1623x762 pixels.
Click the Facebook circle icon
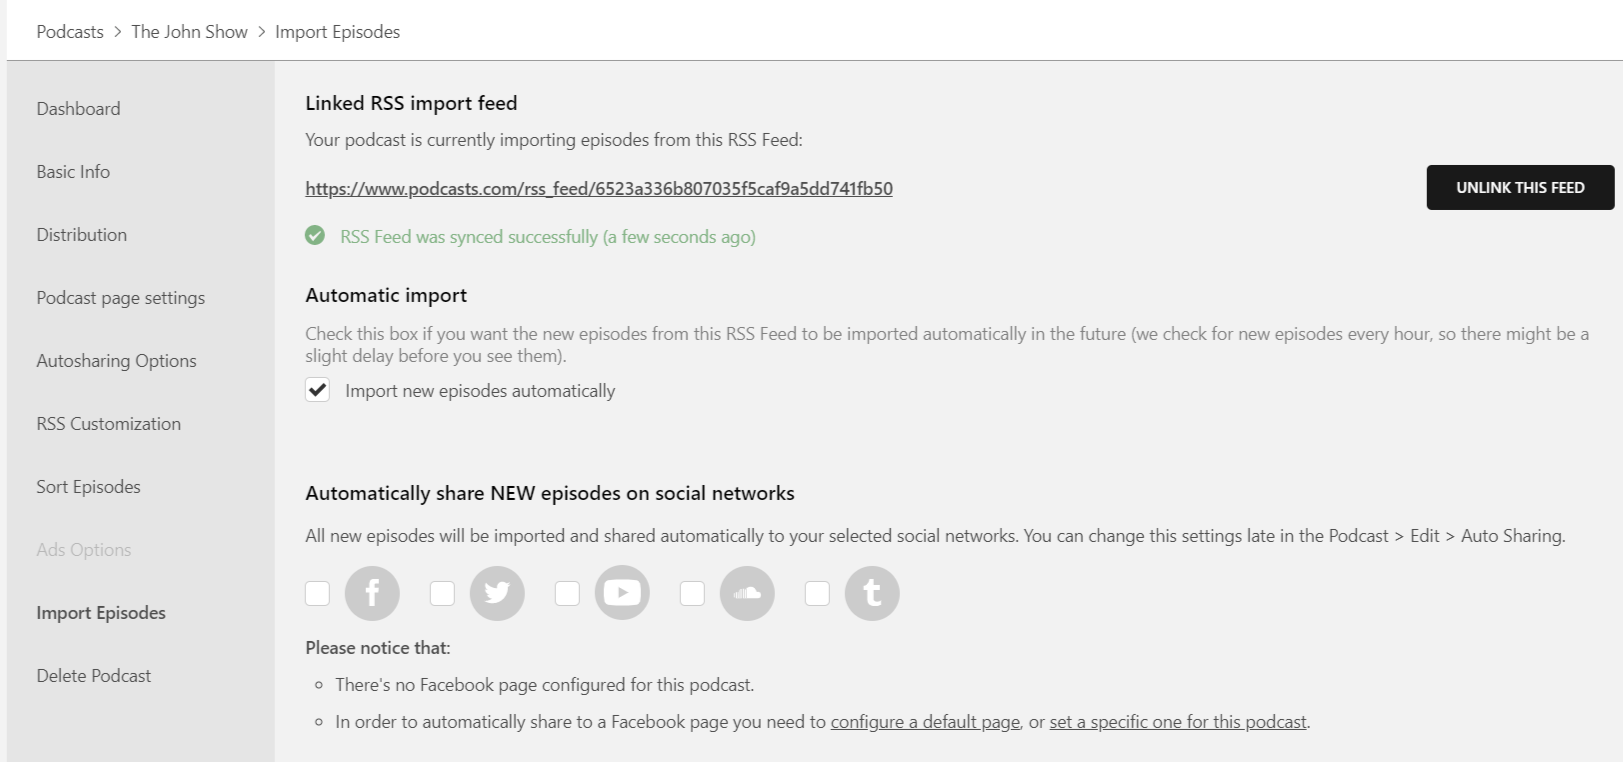pyautogui.click(x=372, y=593)
